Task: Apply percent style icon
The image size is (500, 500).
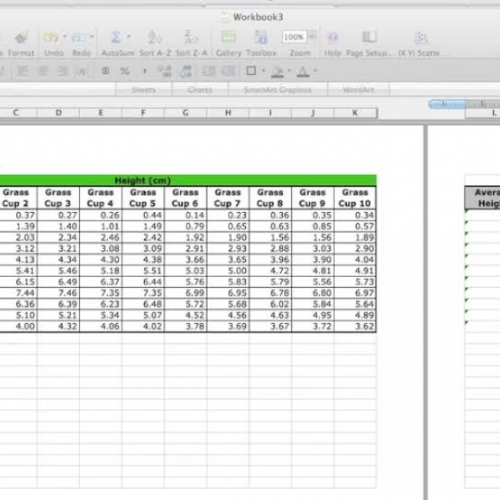Action: coord(125,71)
